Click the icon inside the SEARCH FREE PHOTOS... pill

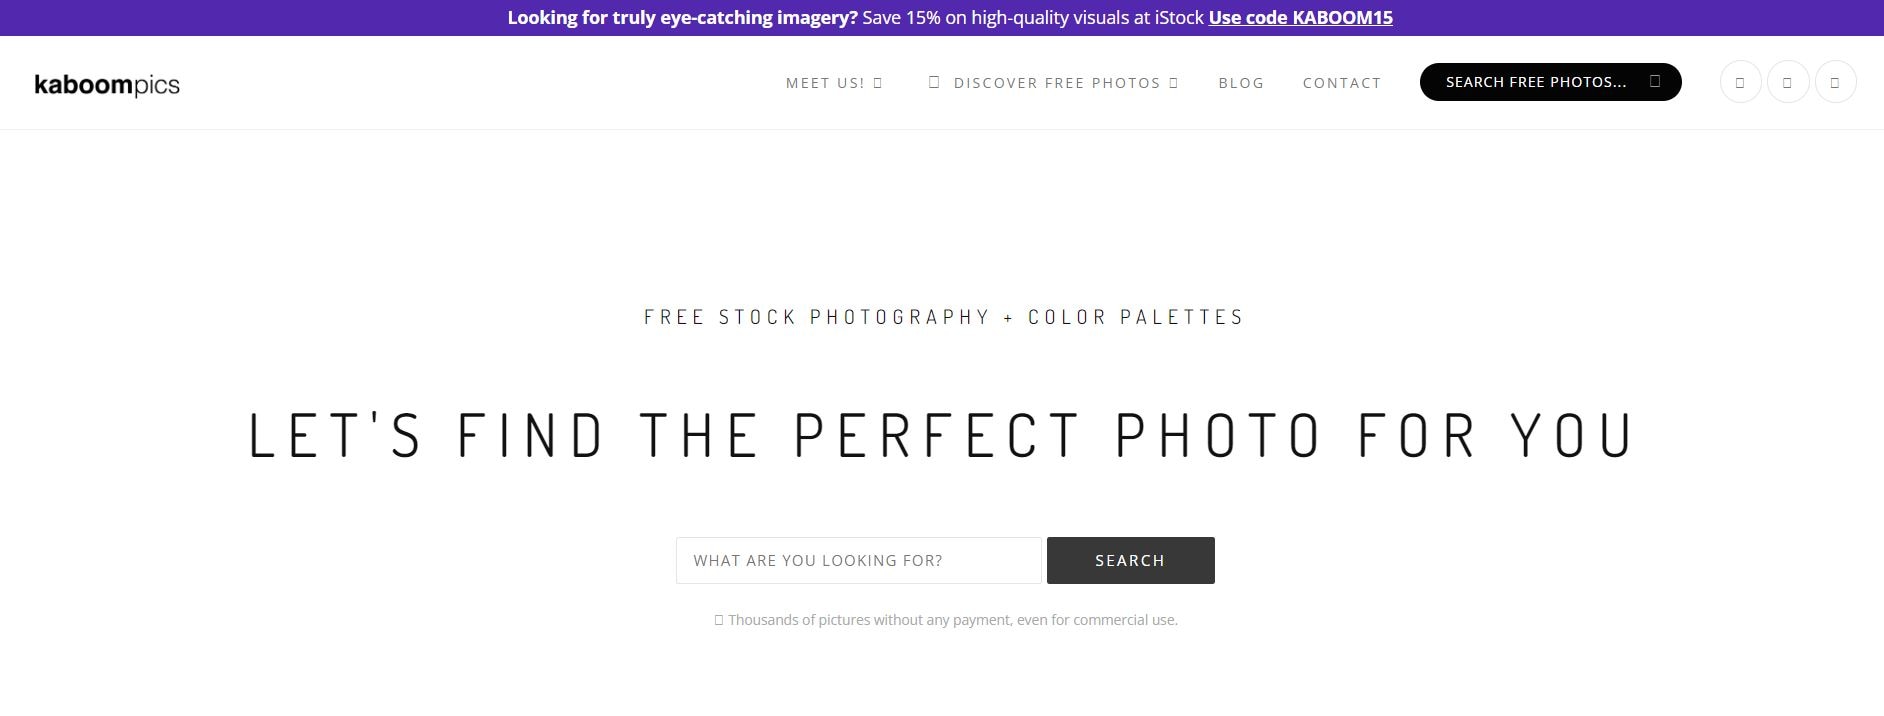tap(1655, 81)
